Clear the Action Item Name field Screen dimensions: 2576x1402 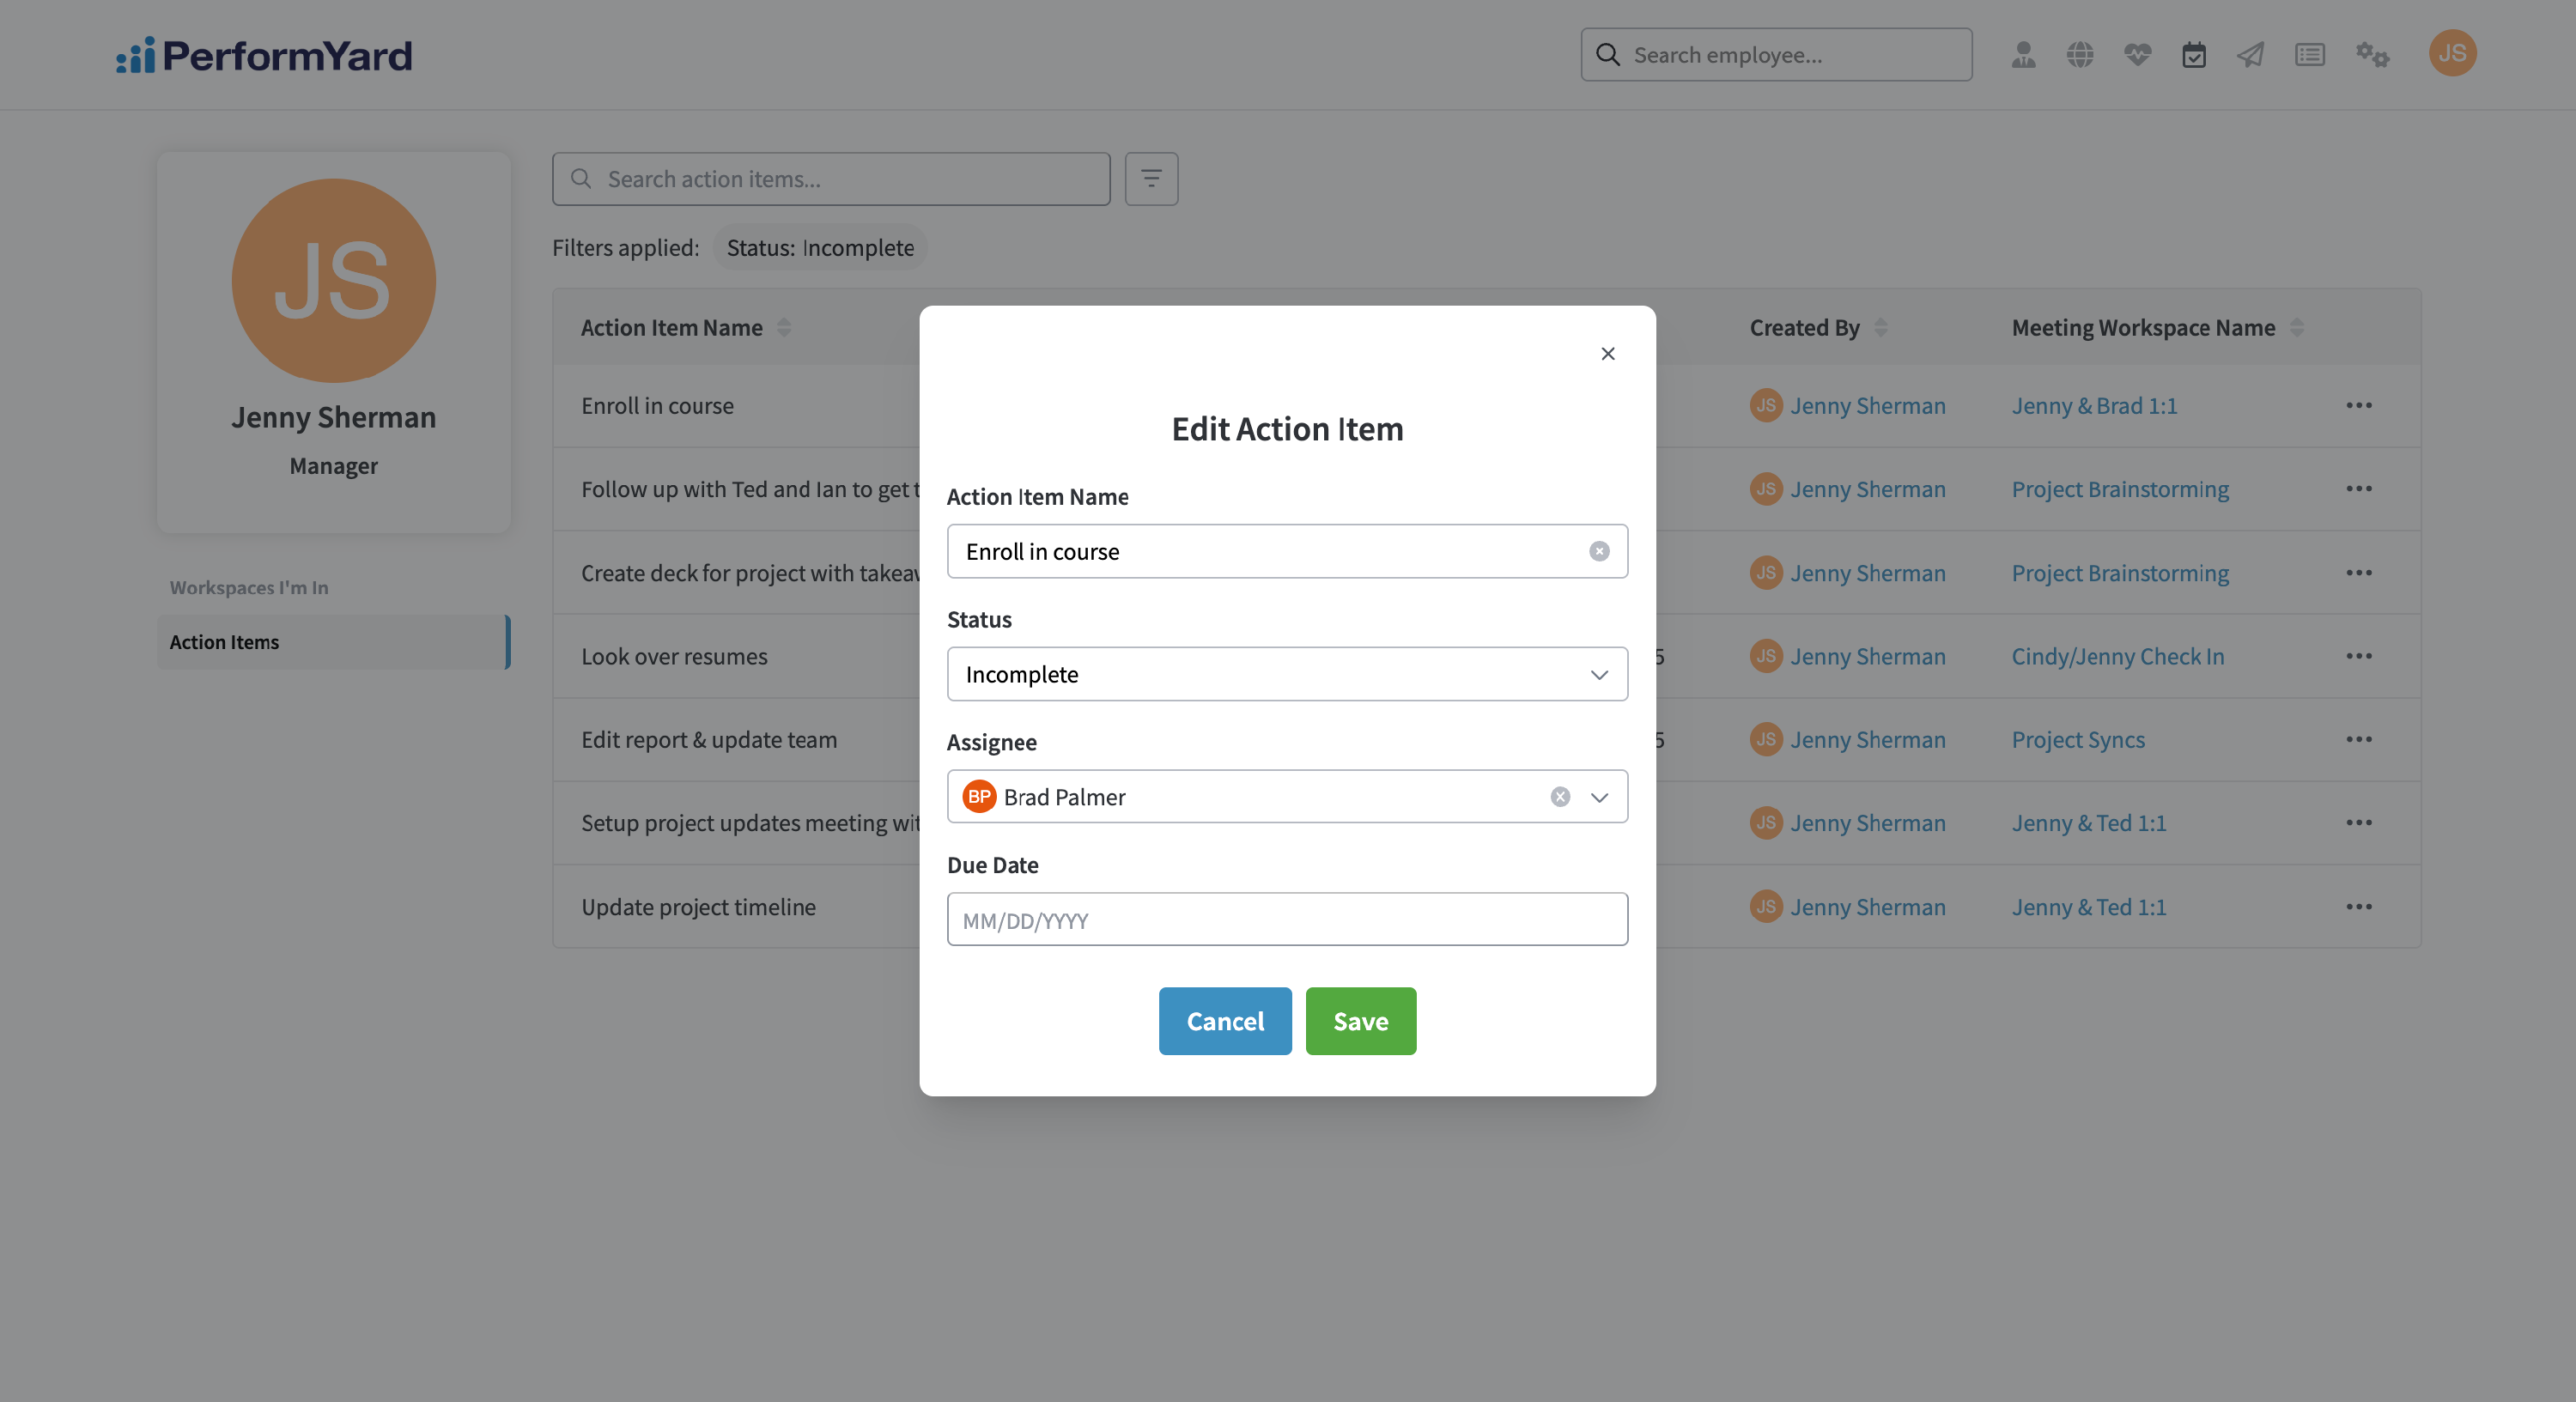1599,551
